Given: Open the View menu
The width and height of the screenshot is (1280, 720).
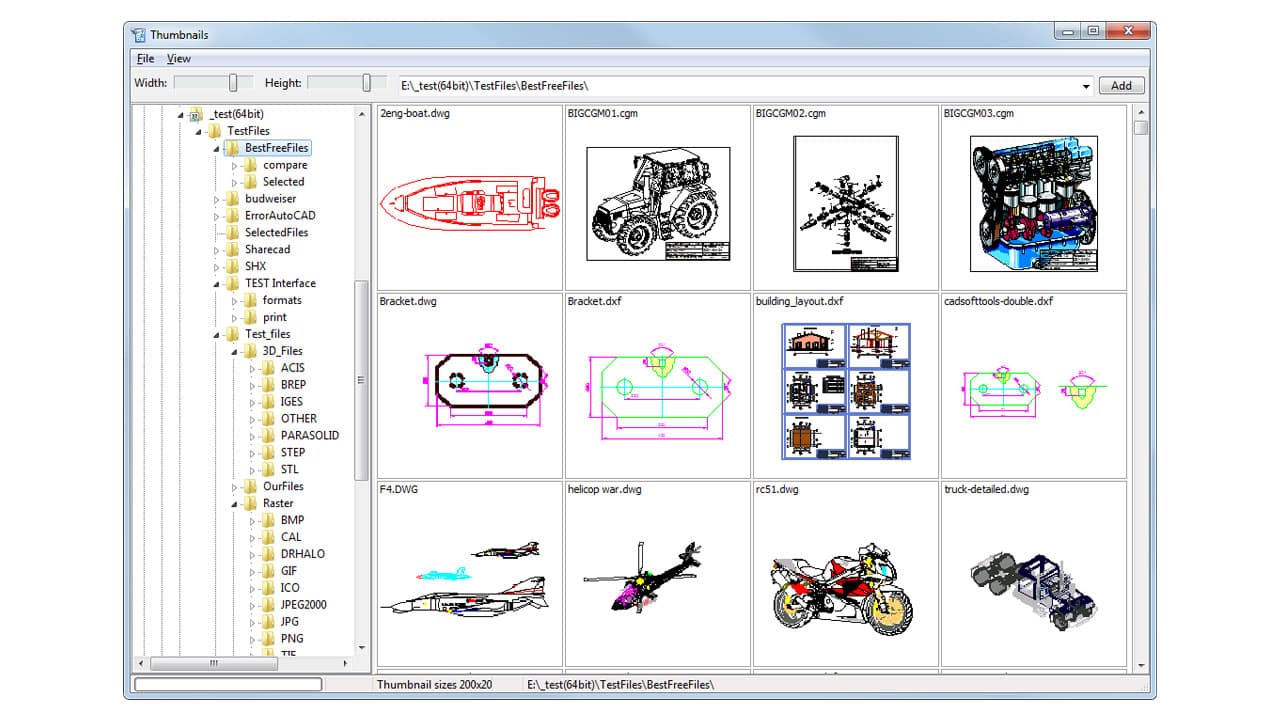Looking at the screenshot, I should tap(178, 58).
